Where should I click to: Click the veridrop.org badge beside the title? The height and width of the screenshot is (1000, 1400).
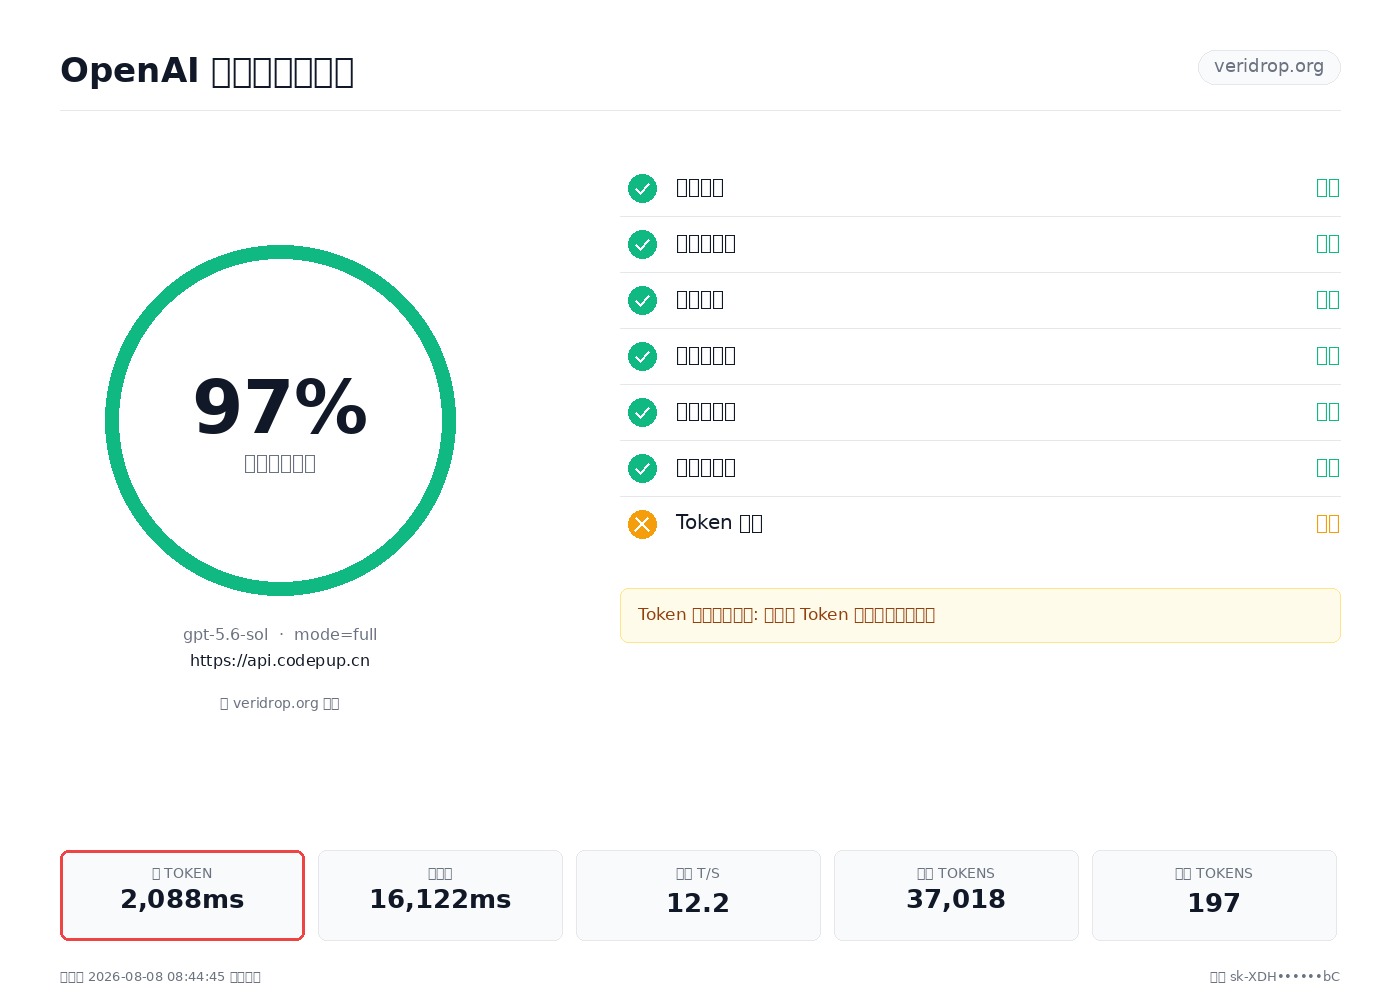click(1269, 67)
